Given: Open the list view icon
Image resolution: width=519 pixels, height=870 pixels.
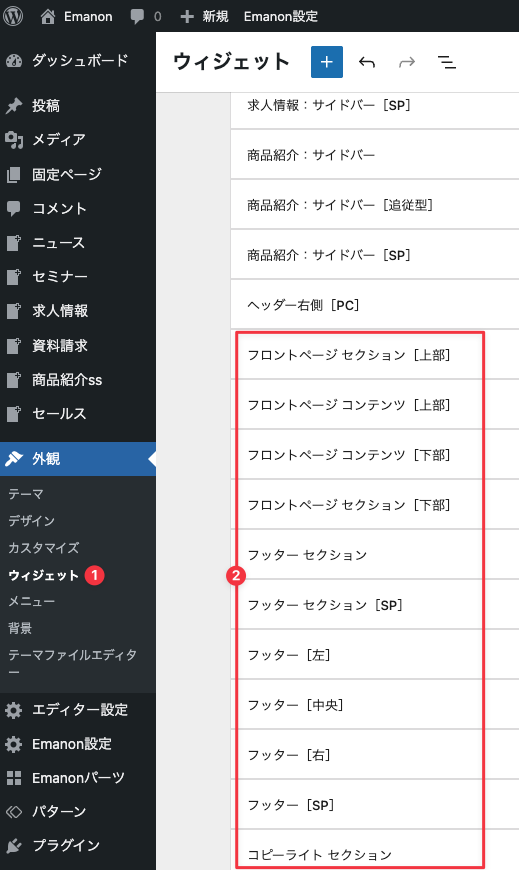Looking at the screenshot, I should 447,62.
